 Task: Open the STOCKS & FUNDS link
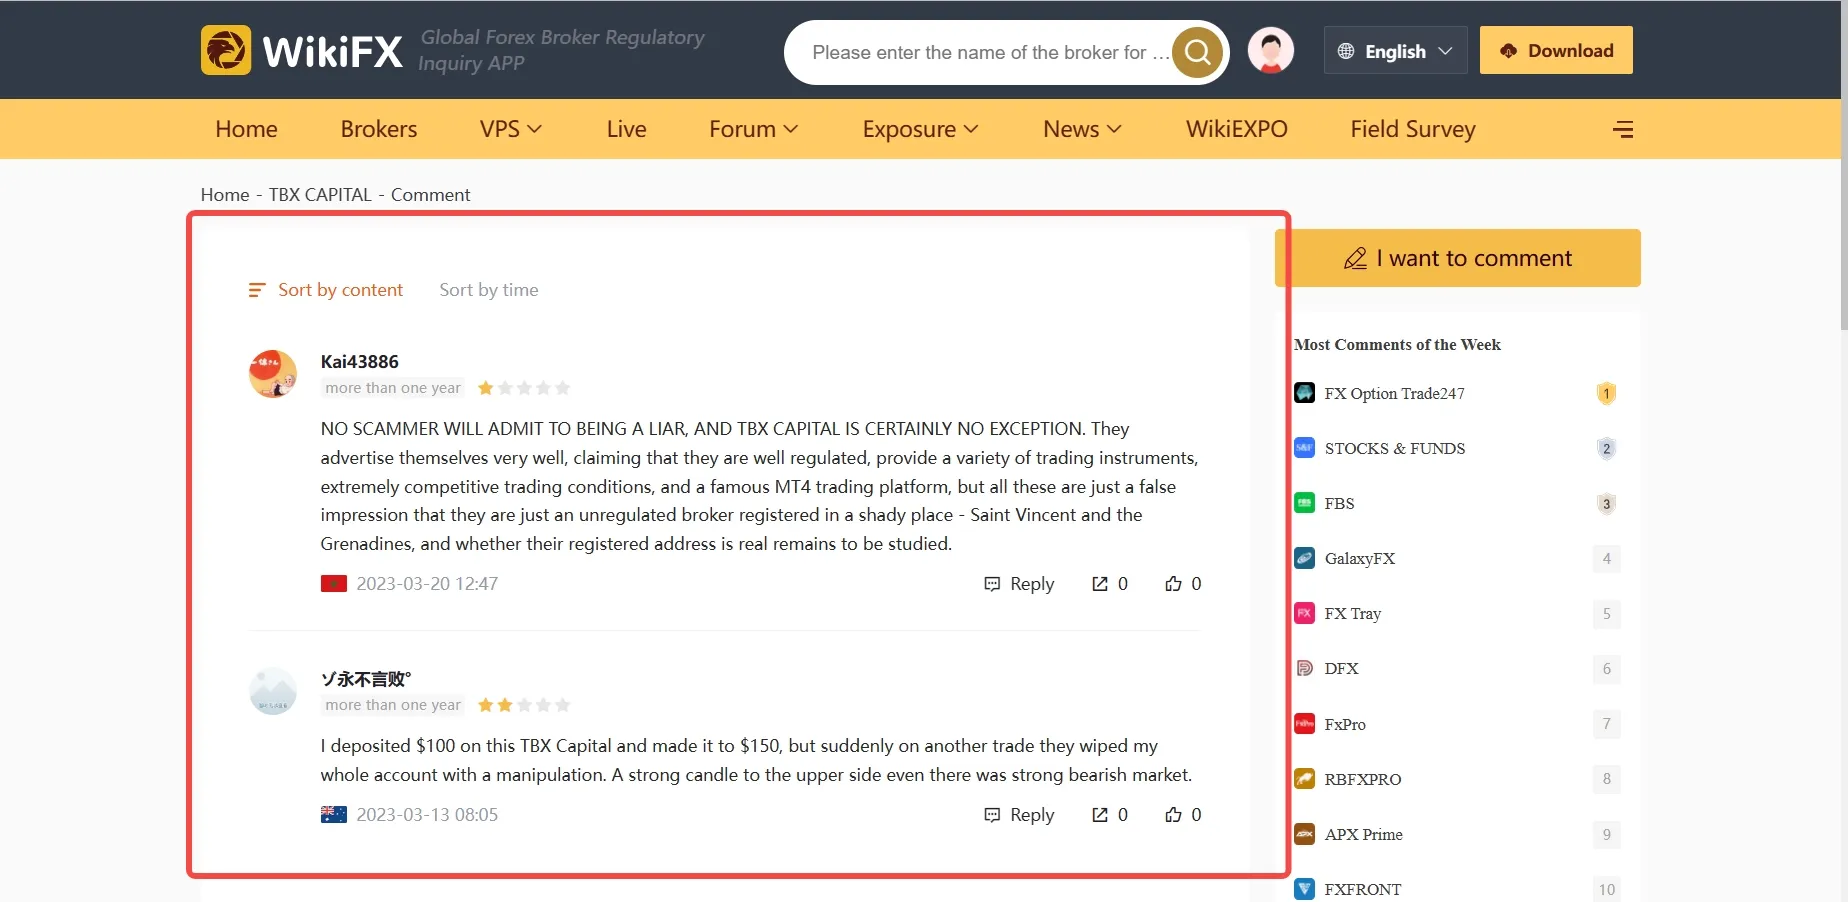coord(1395,448)
